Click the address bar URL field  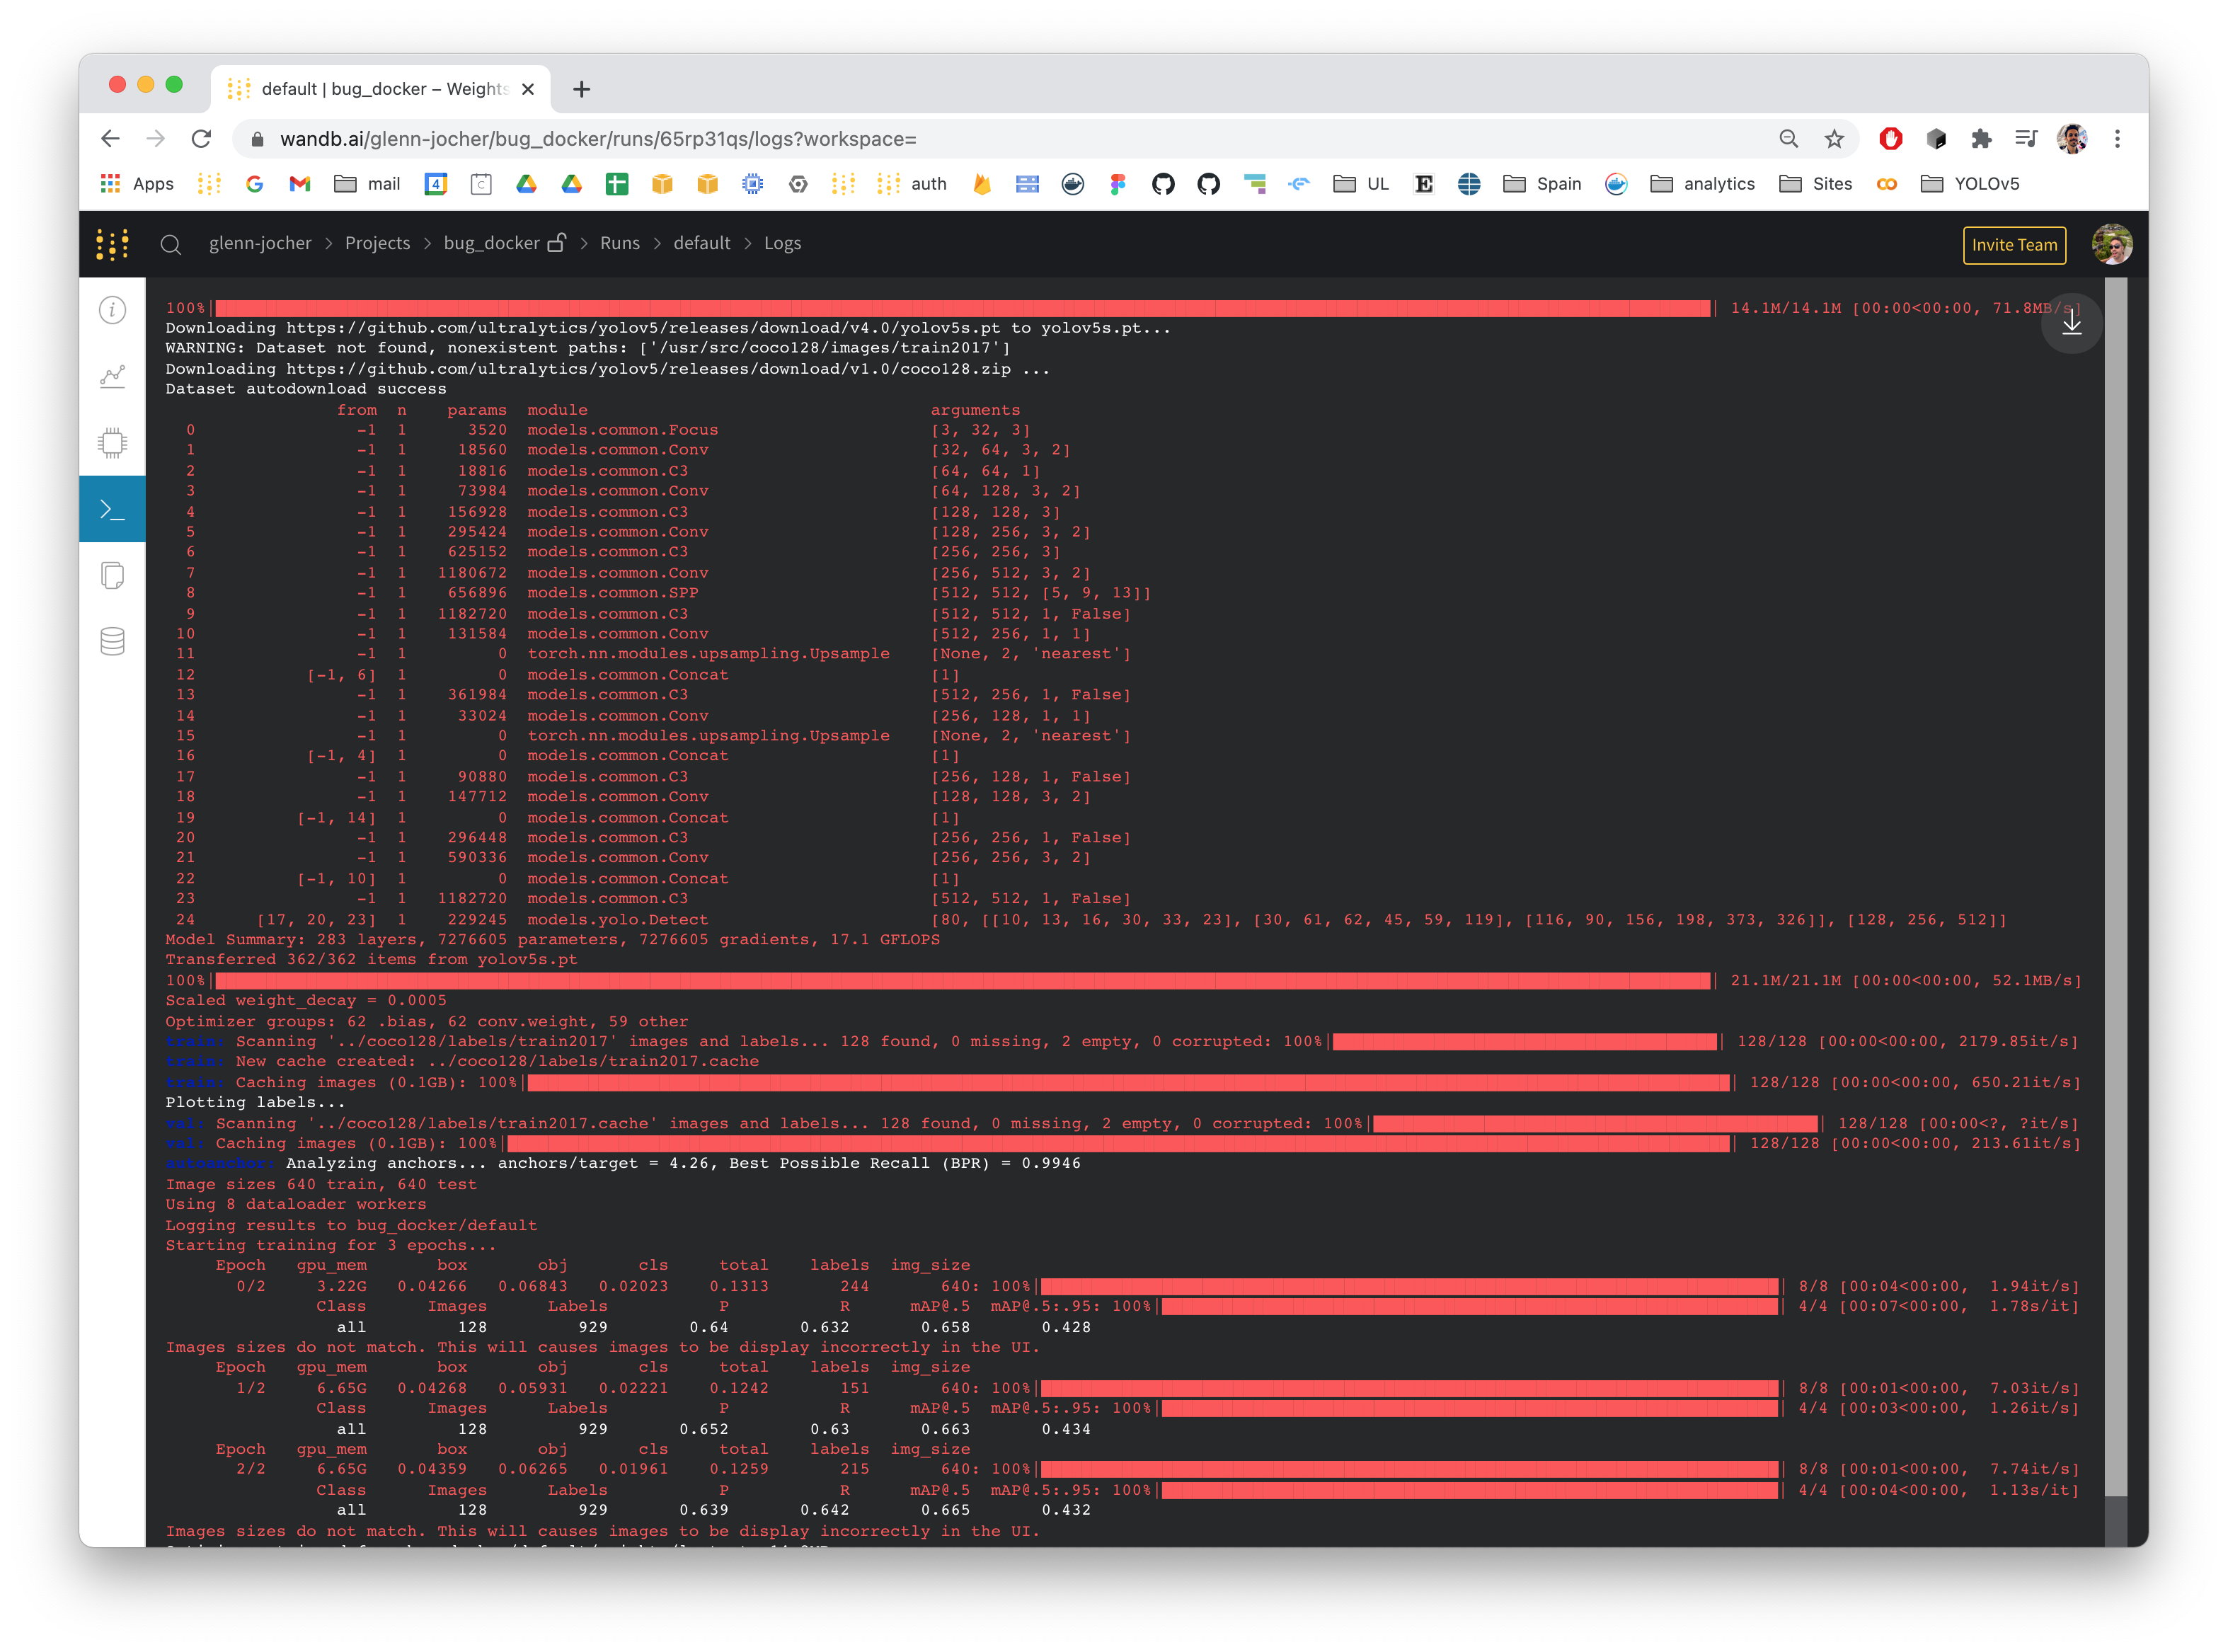(1000, 139)
